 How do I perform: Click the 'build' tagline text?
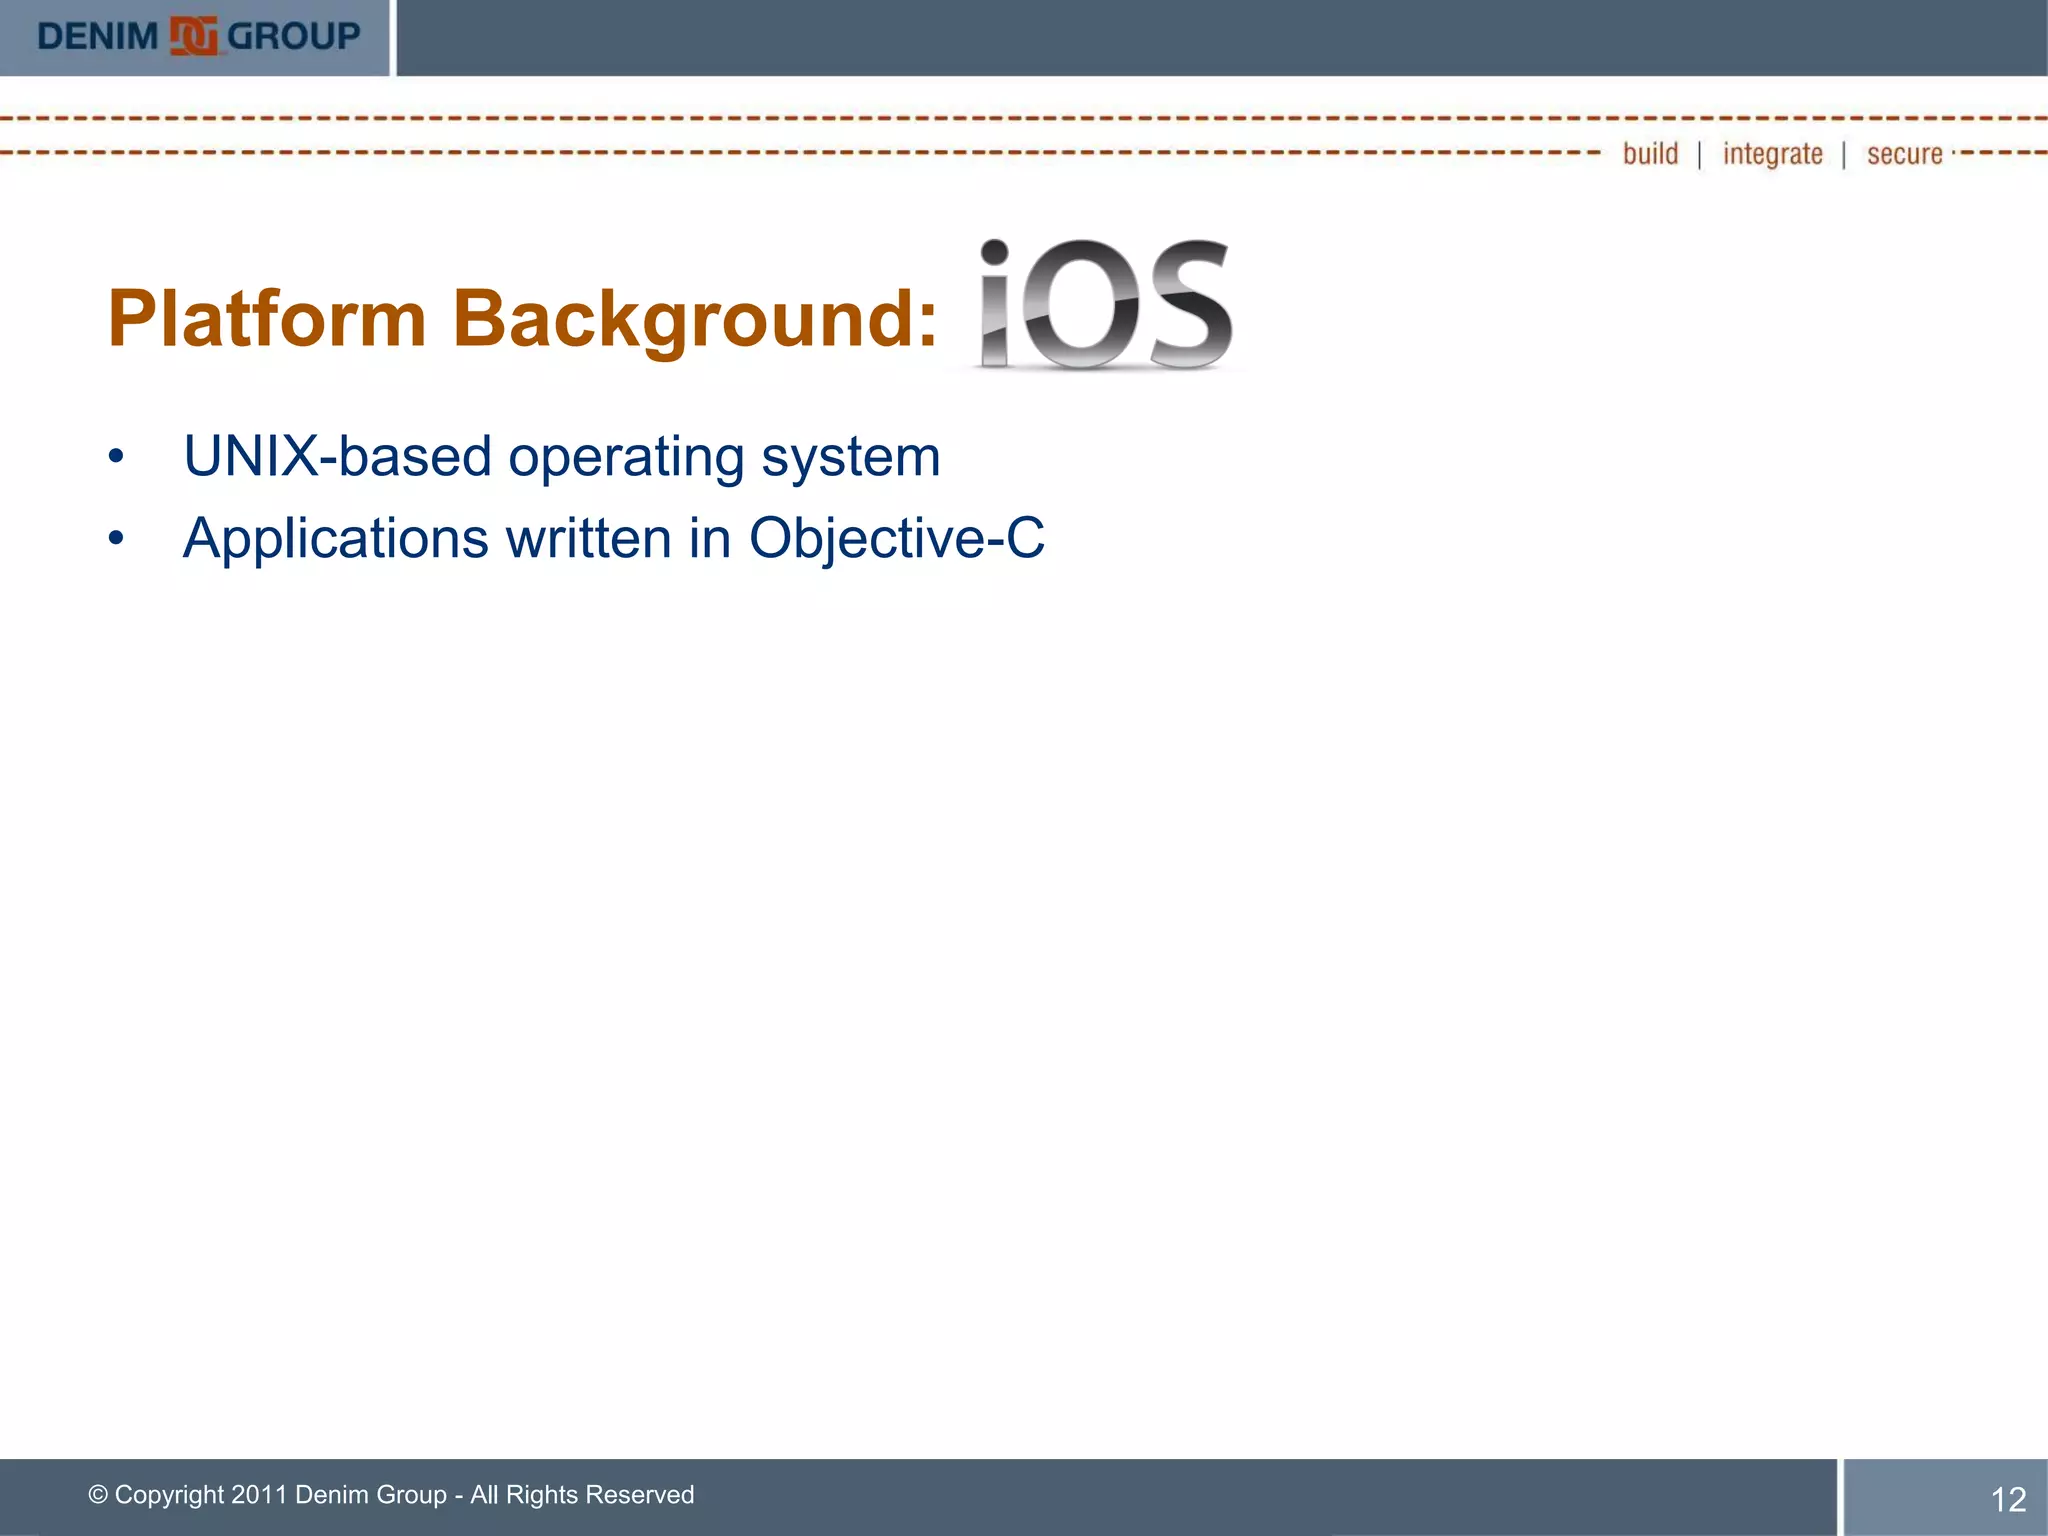pos(1650,154)
